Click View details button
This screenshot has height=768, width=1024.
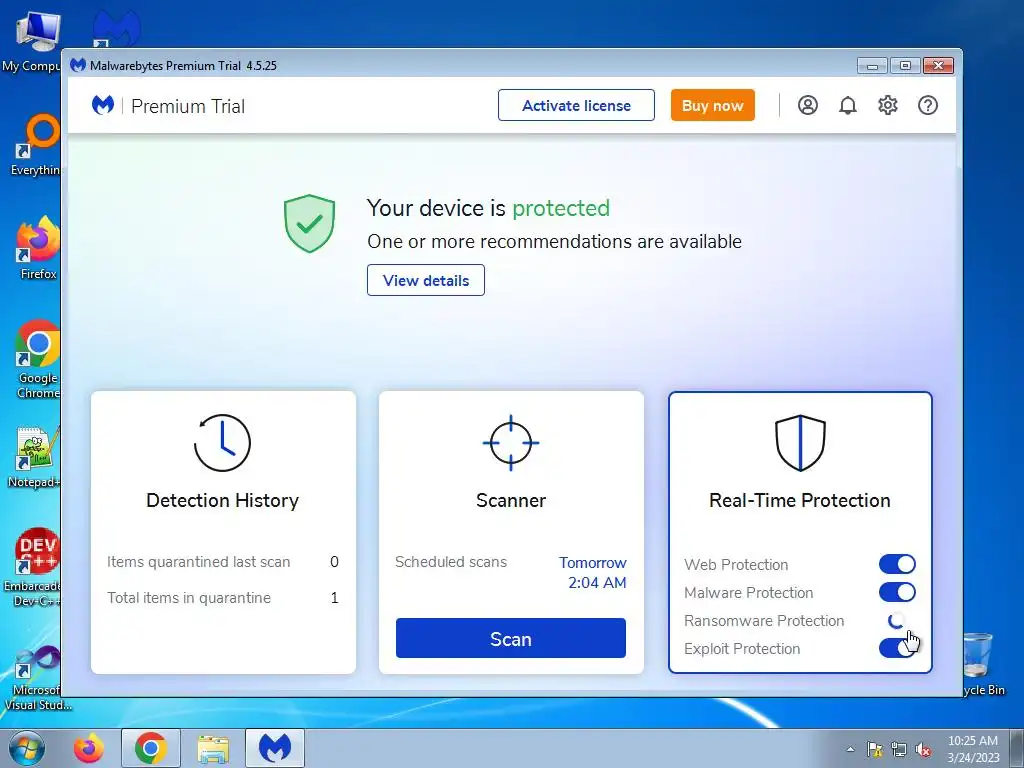tap(426, 280)
